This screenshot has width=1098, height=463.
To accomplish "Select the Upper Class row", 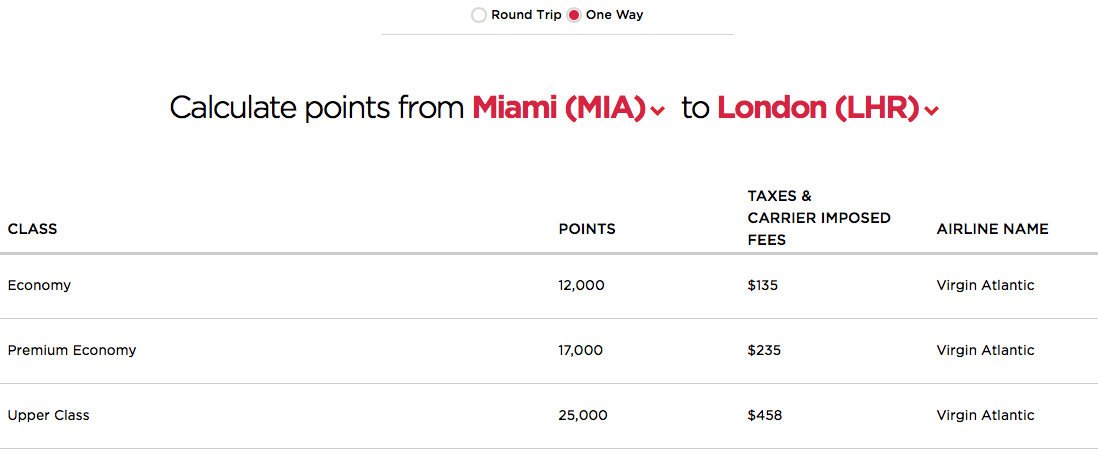I will 549,415.
